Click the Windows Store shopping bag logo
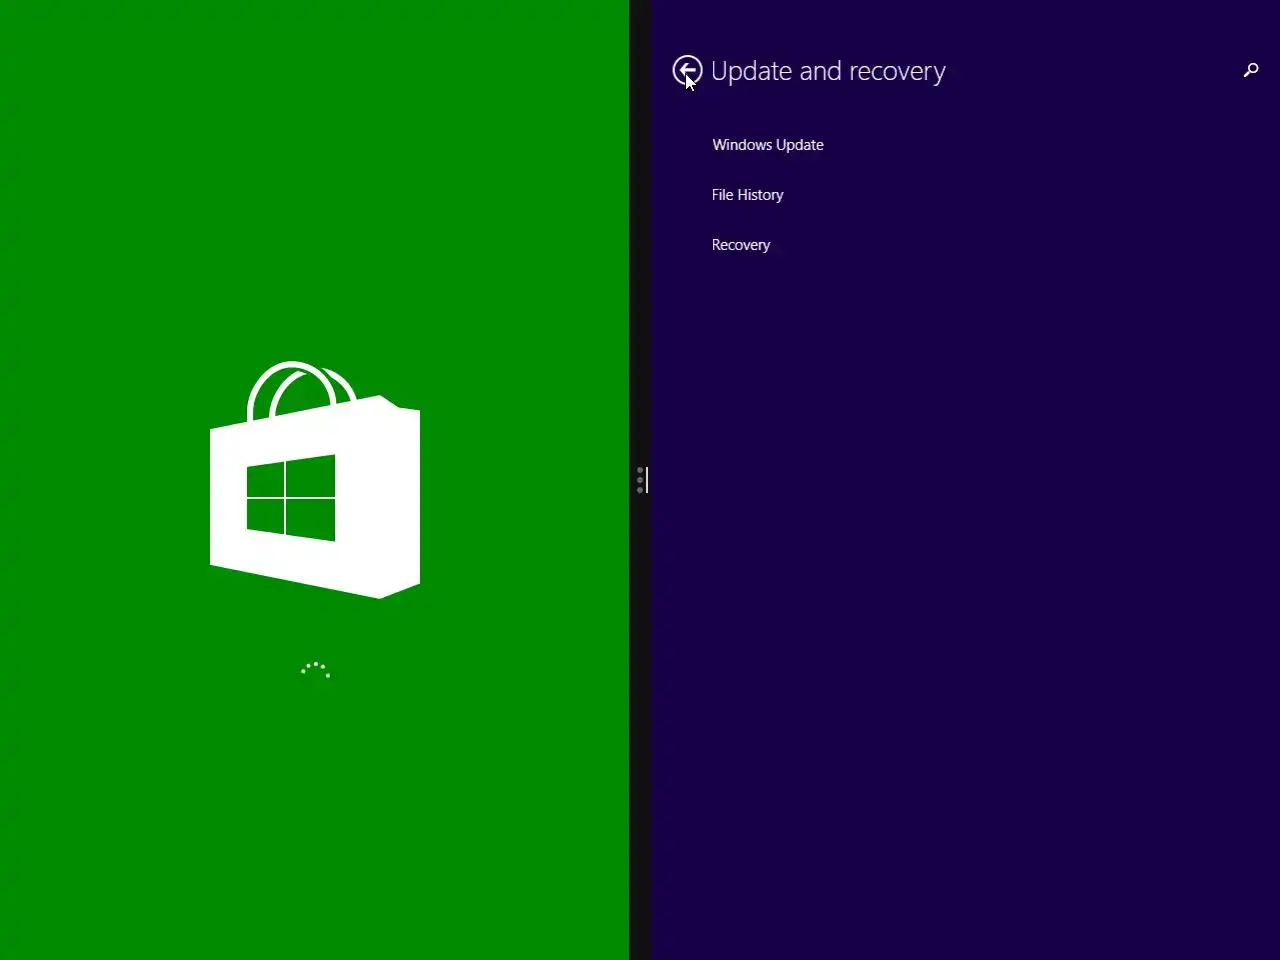Viewport: 1280px width, 960px height. [315, 480]
